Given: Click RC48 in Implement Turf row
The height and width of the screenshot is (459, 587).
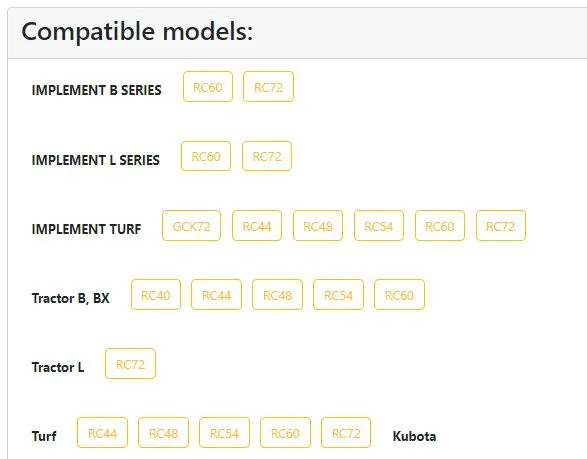Looking at the screenshot, I should pos(318,226).
